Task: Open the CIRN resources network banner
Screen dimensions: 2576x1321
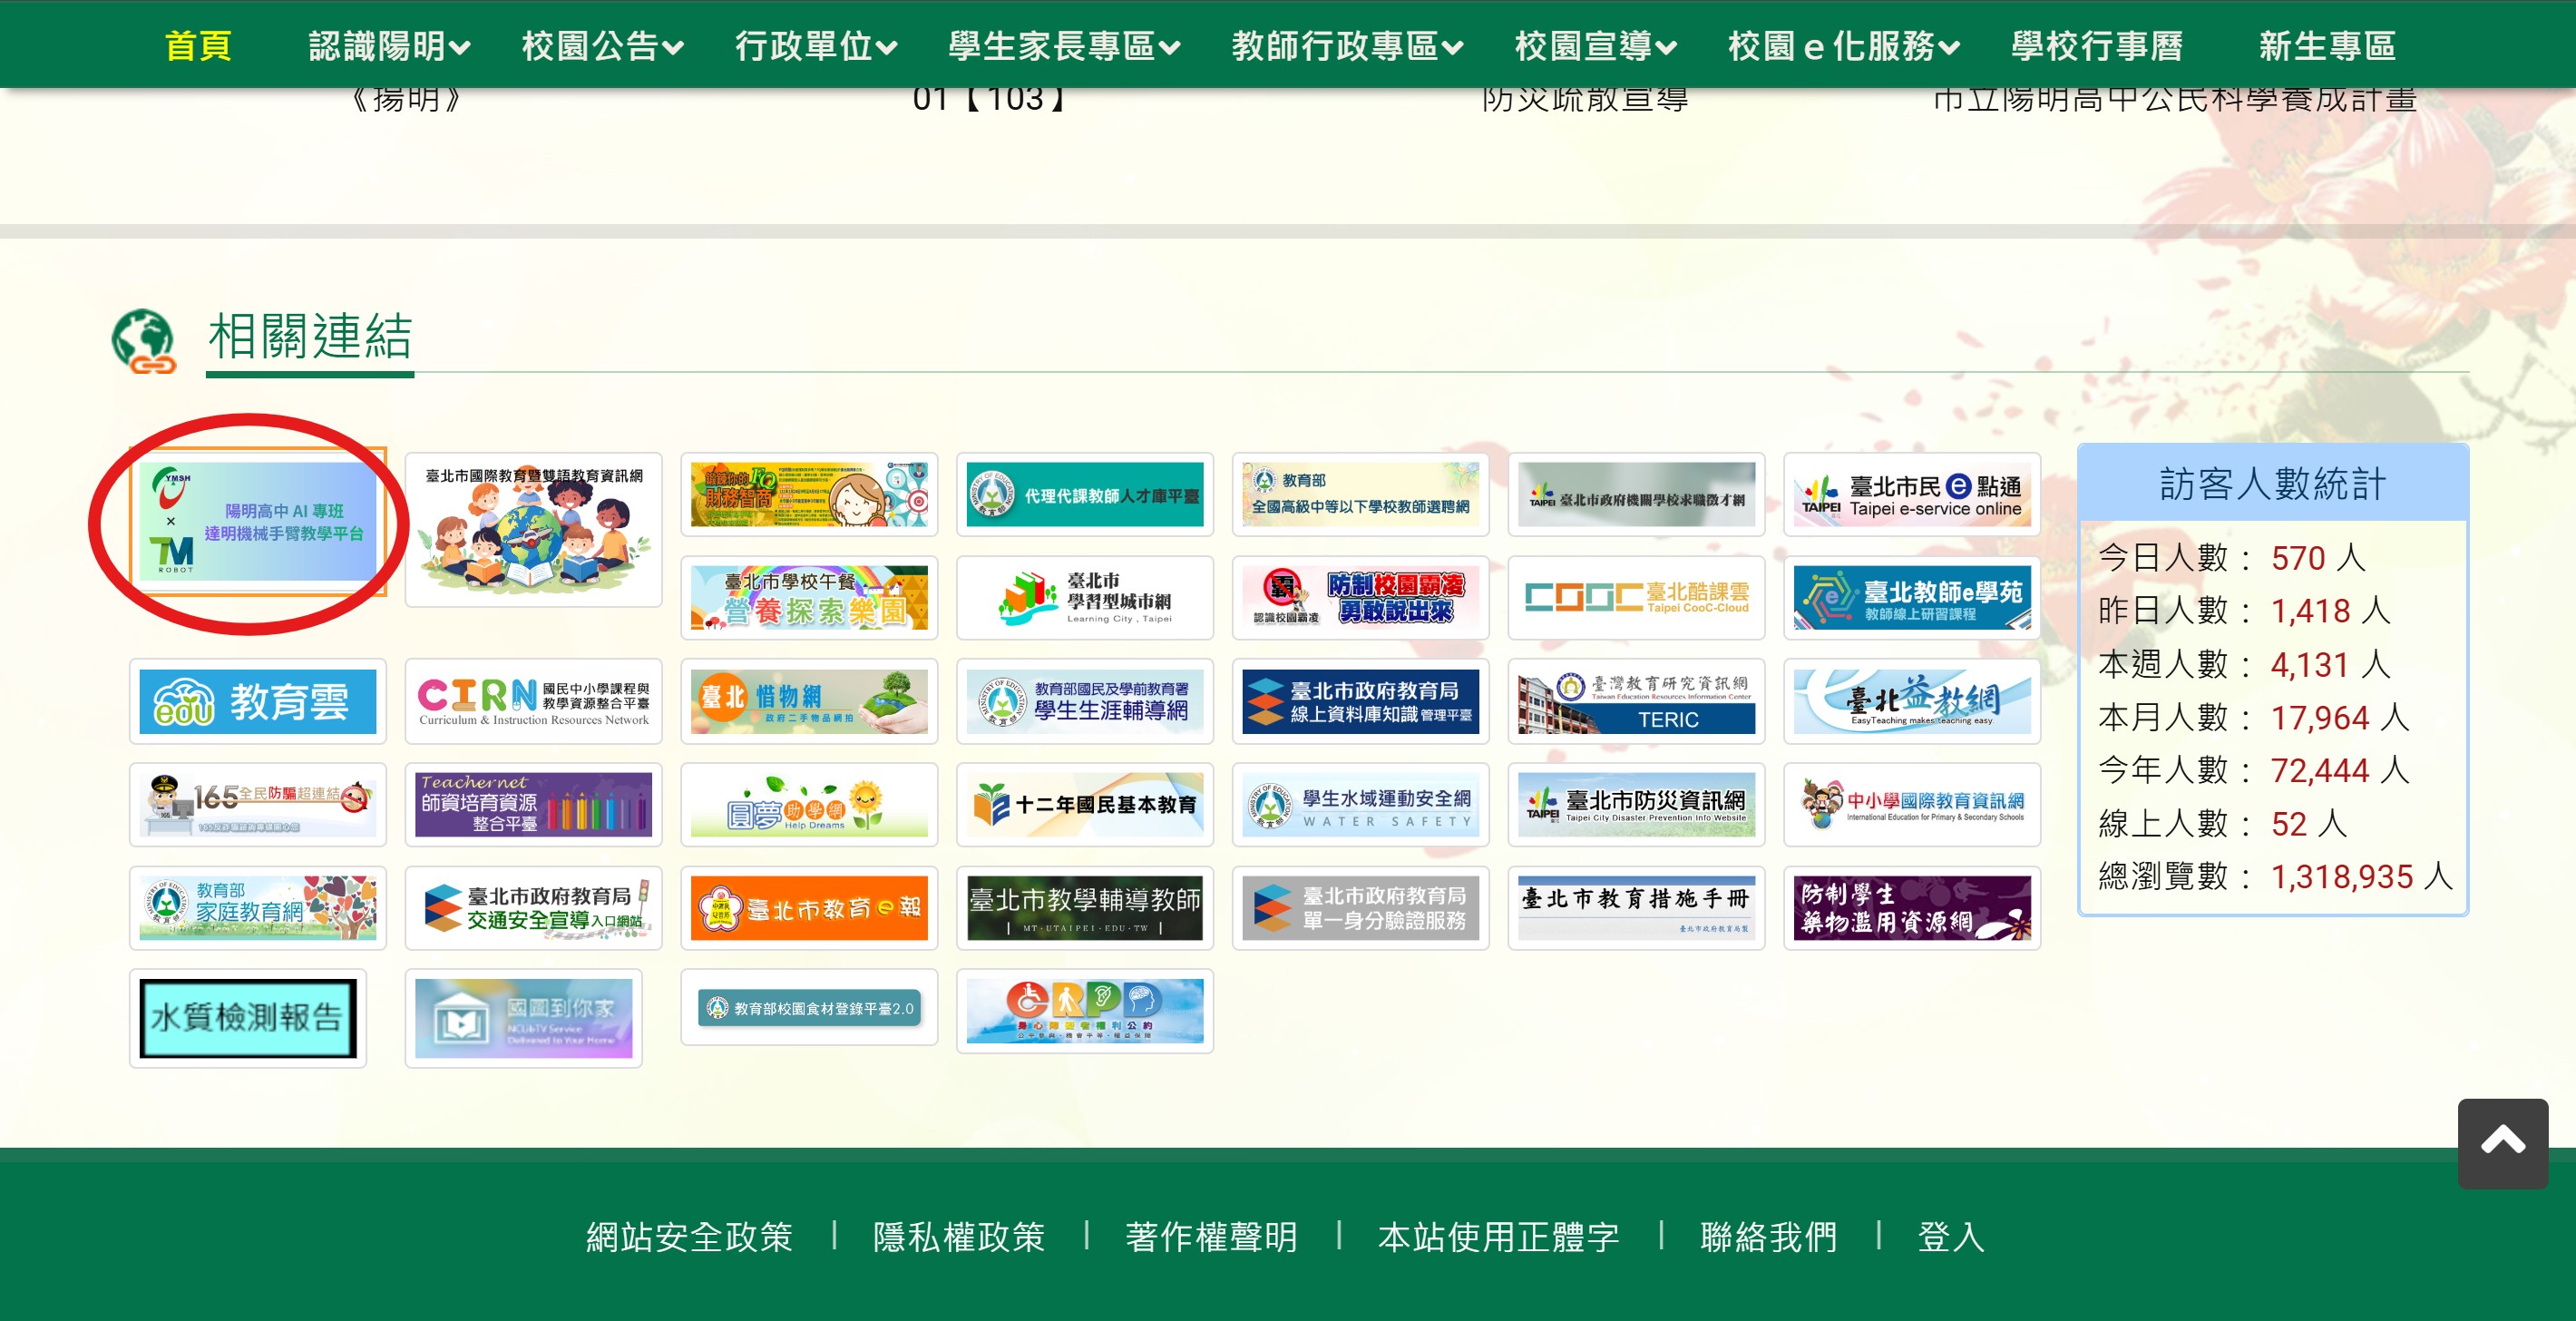Action: click(533, 701)
